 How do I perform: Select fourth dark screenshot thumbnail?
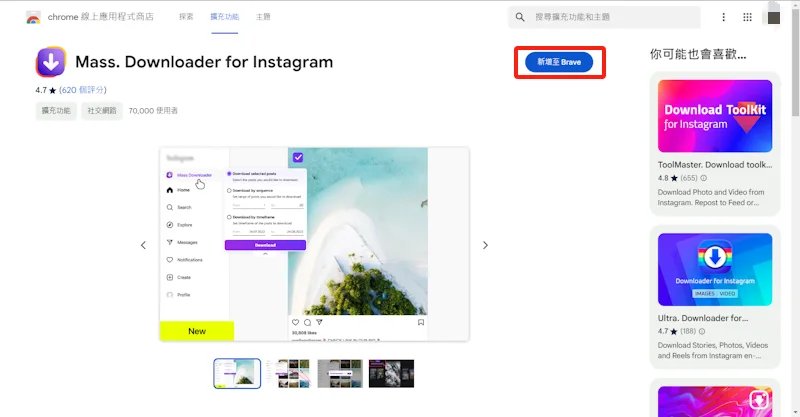[x=391, y=374]
